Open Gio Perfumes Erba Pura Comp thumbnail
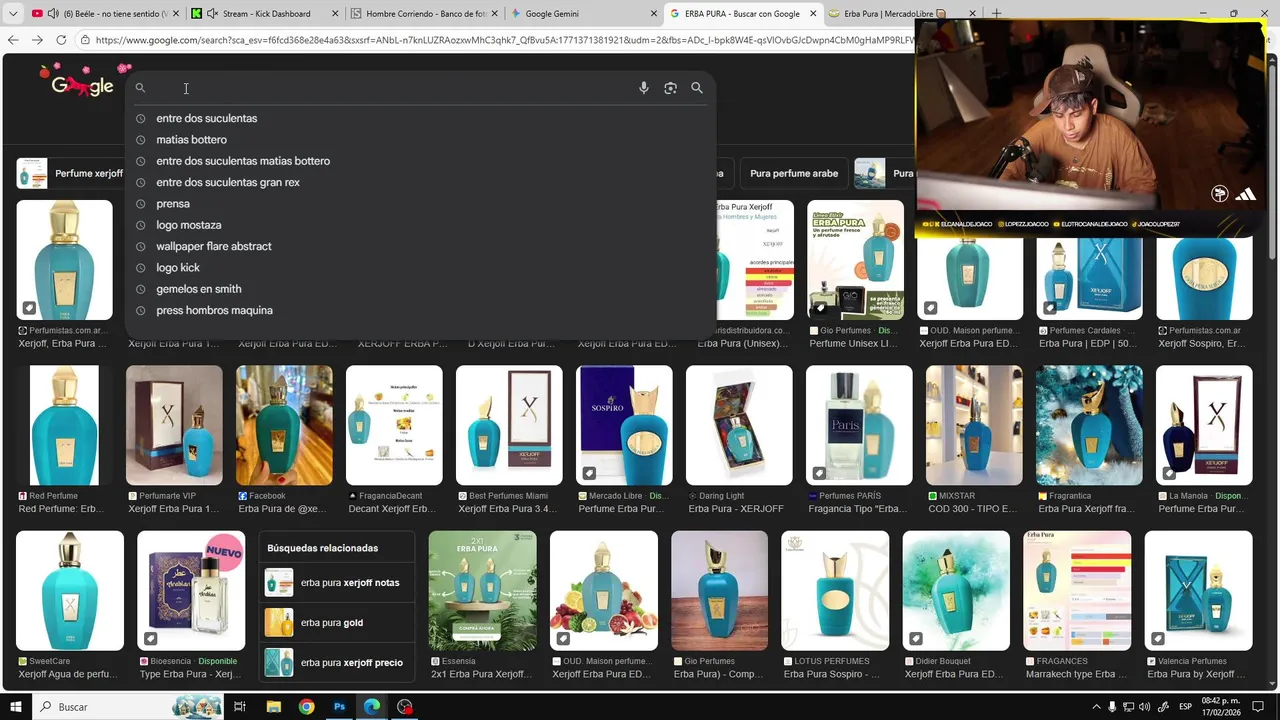 [719, 591]
